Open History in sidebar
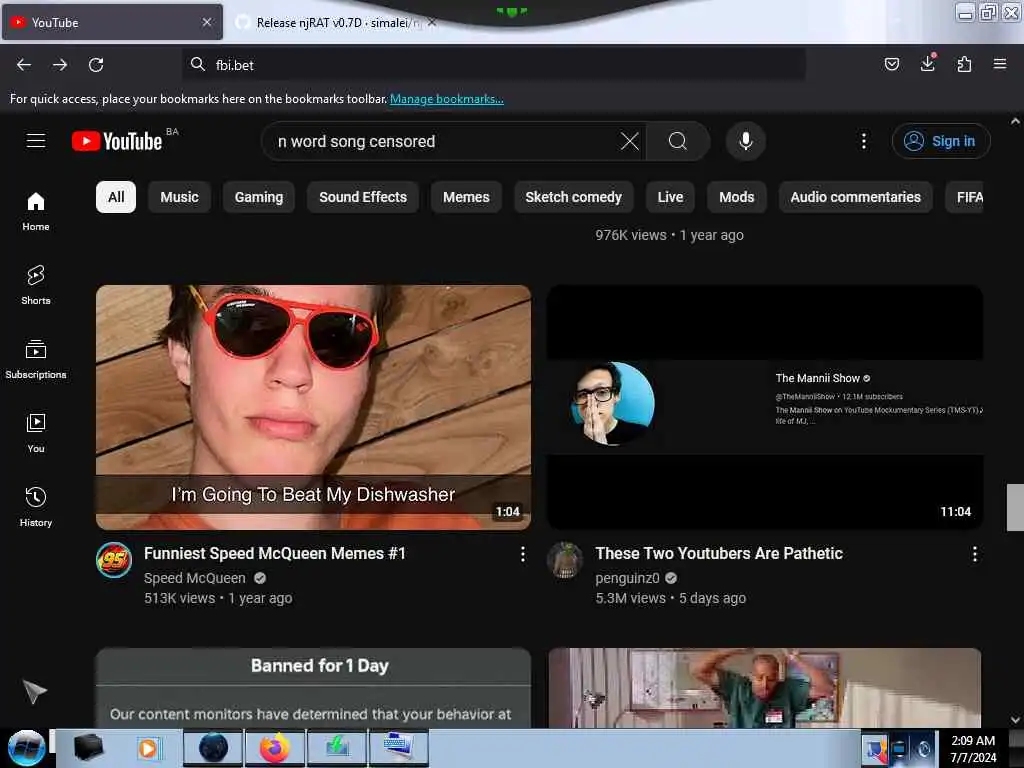The image size is (1024, 768). coord(36,507)
